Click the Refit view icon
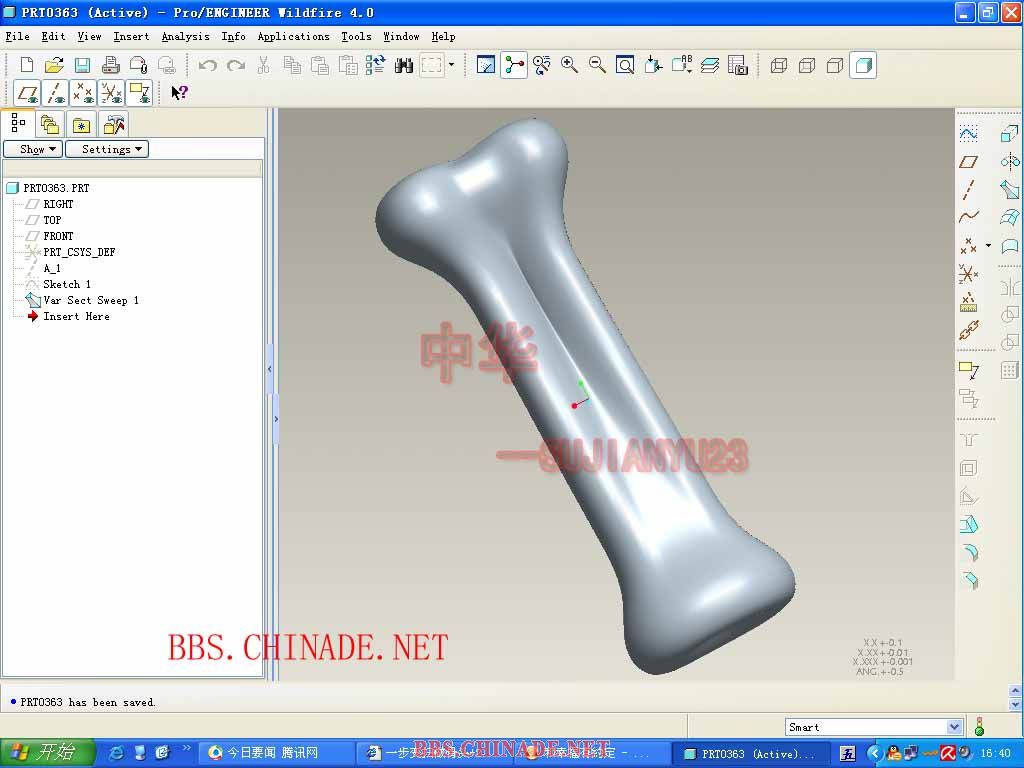 coord(625,65)
